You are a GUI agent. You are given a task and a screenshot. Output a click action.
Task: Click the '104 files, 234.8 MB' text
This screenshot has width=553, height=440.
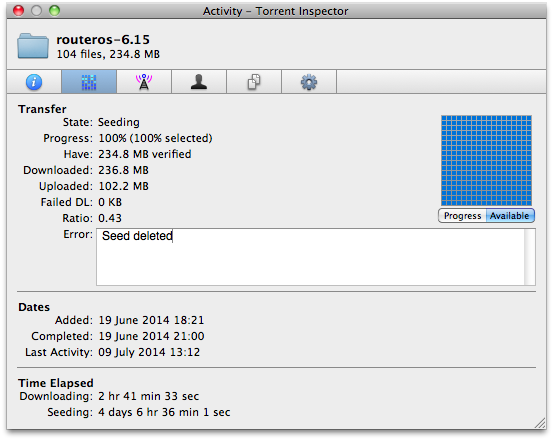tap(108, 54)
